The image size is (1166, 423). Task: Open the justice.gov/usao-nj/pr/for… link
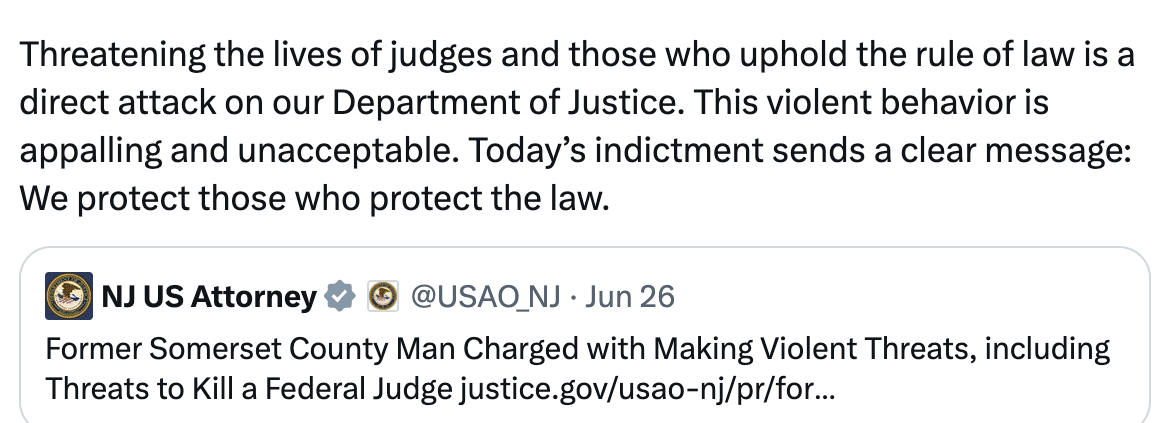(x=646, y=389)
